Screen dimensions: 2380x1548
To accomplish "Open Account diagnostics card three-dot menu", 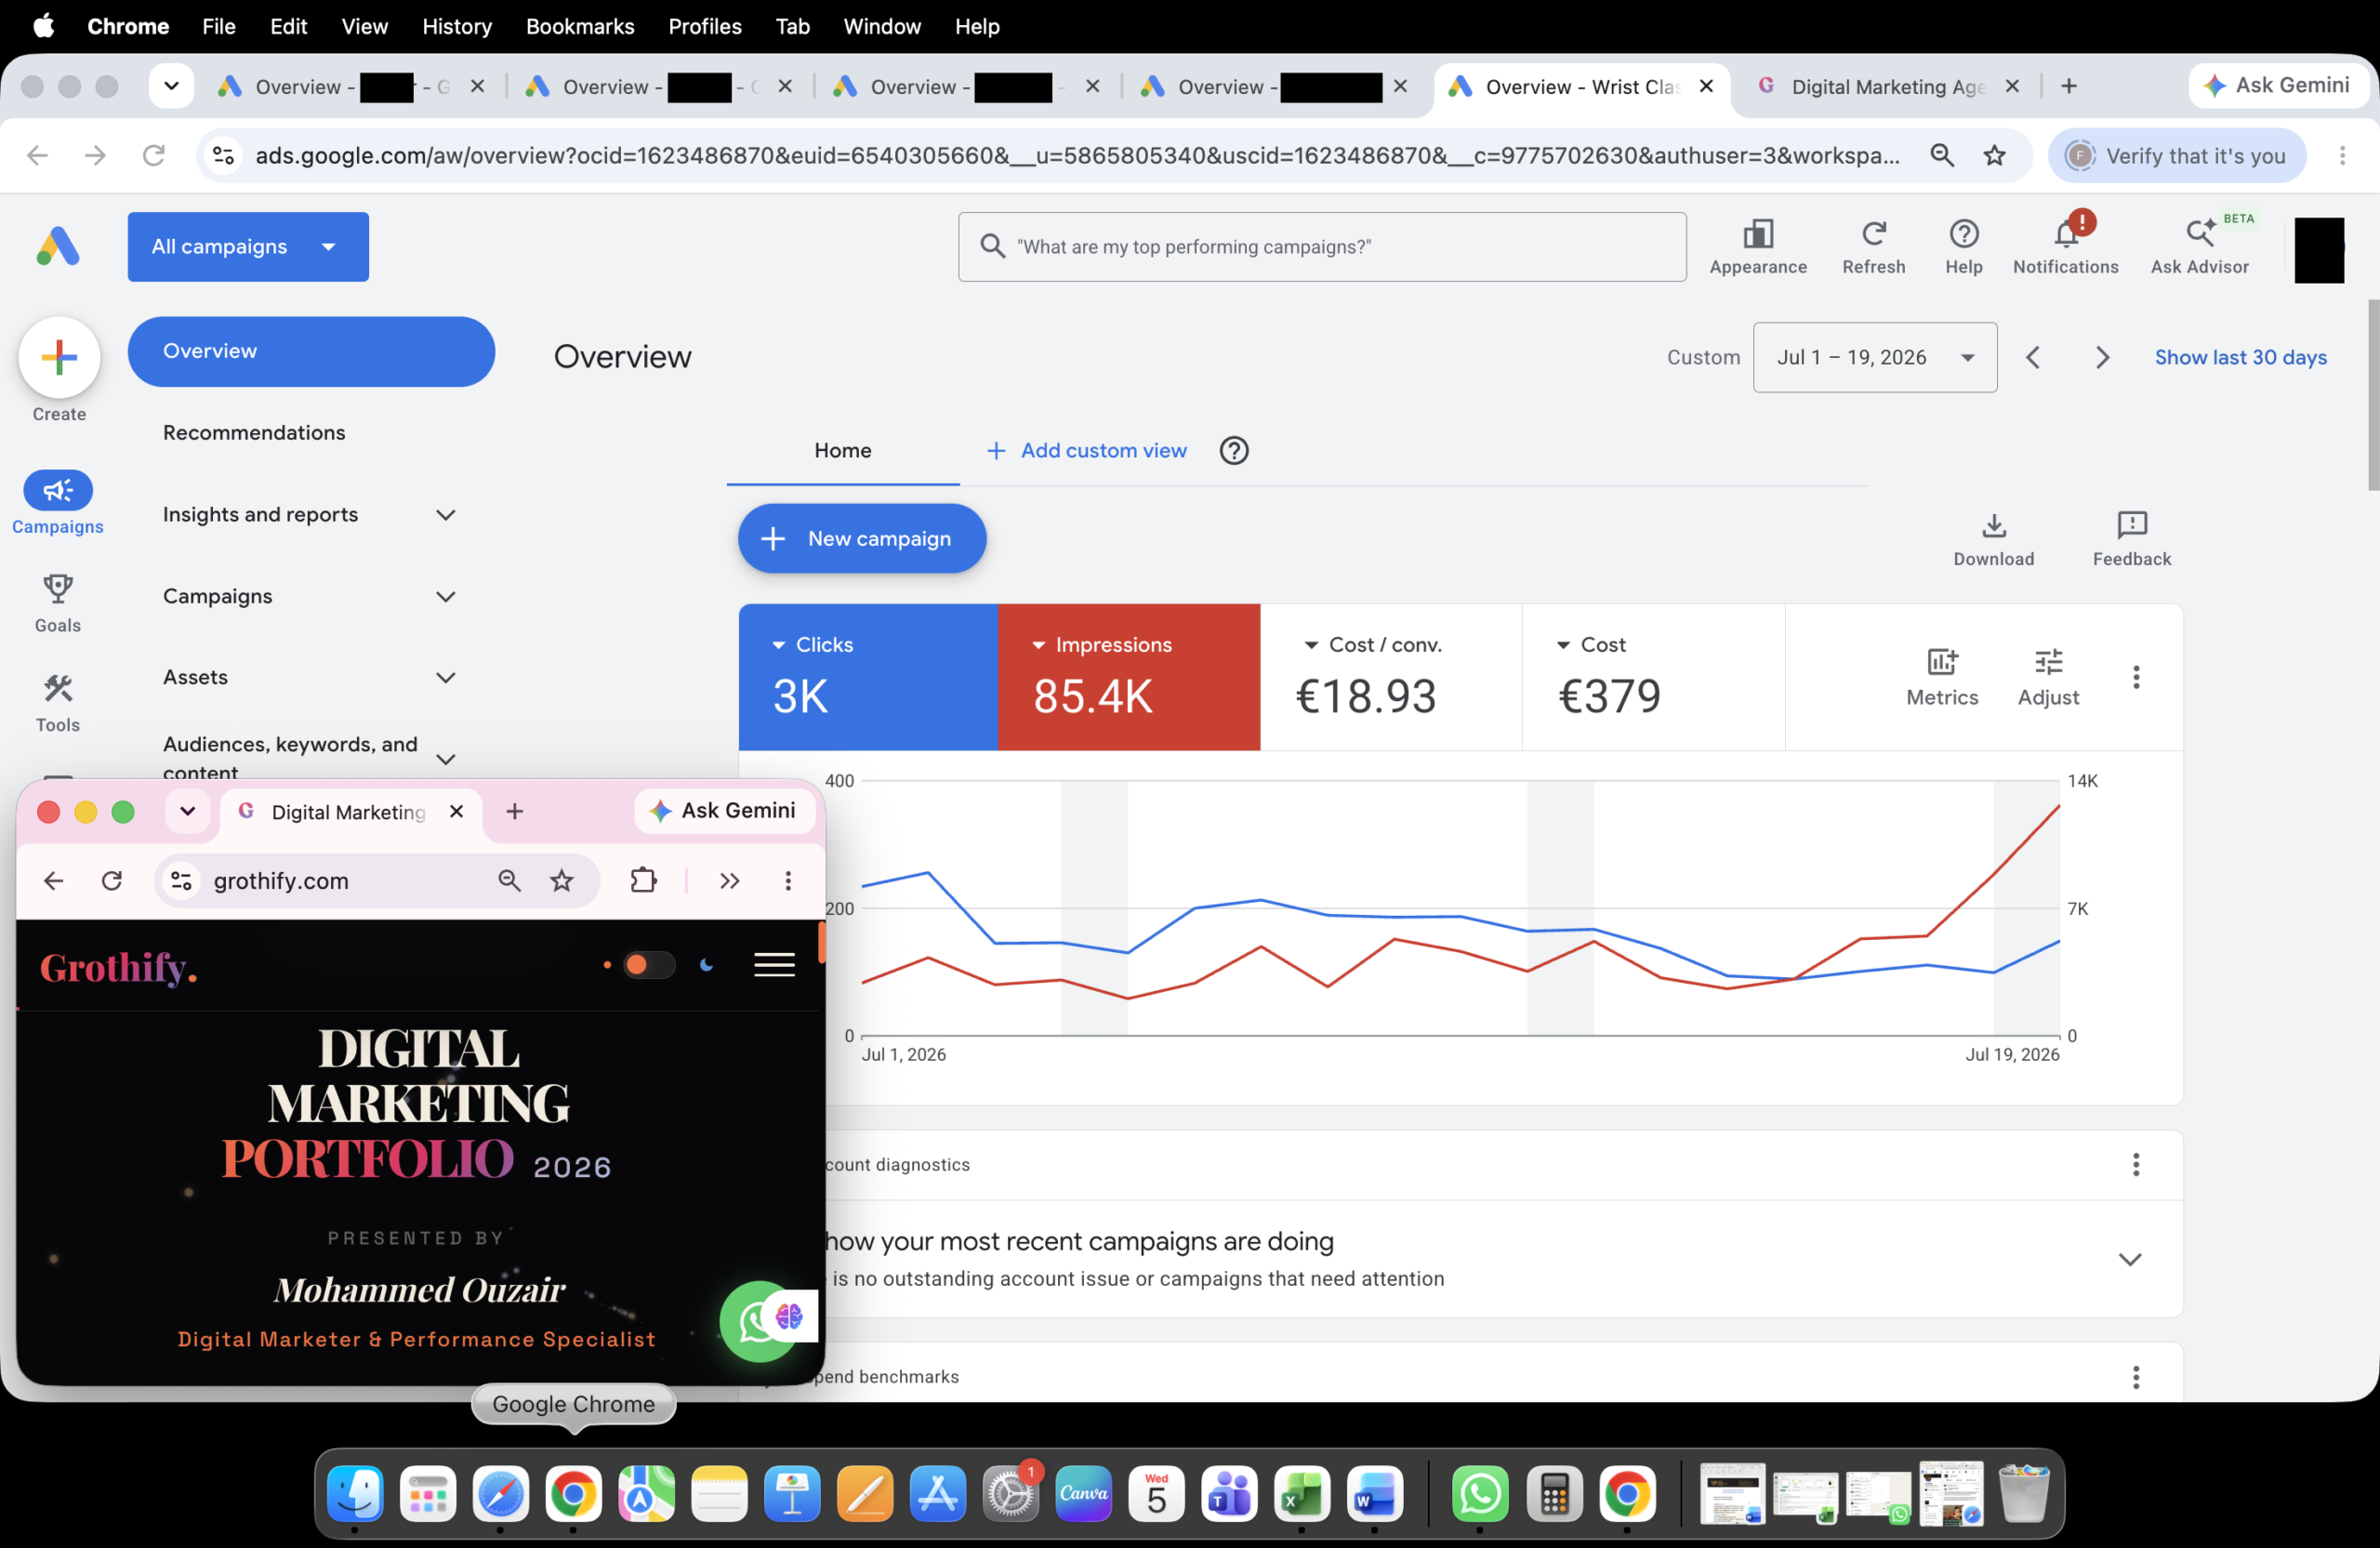I will coord(2136,1164).
